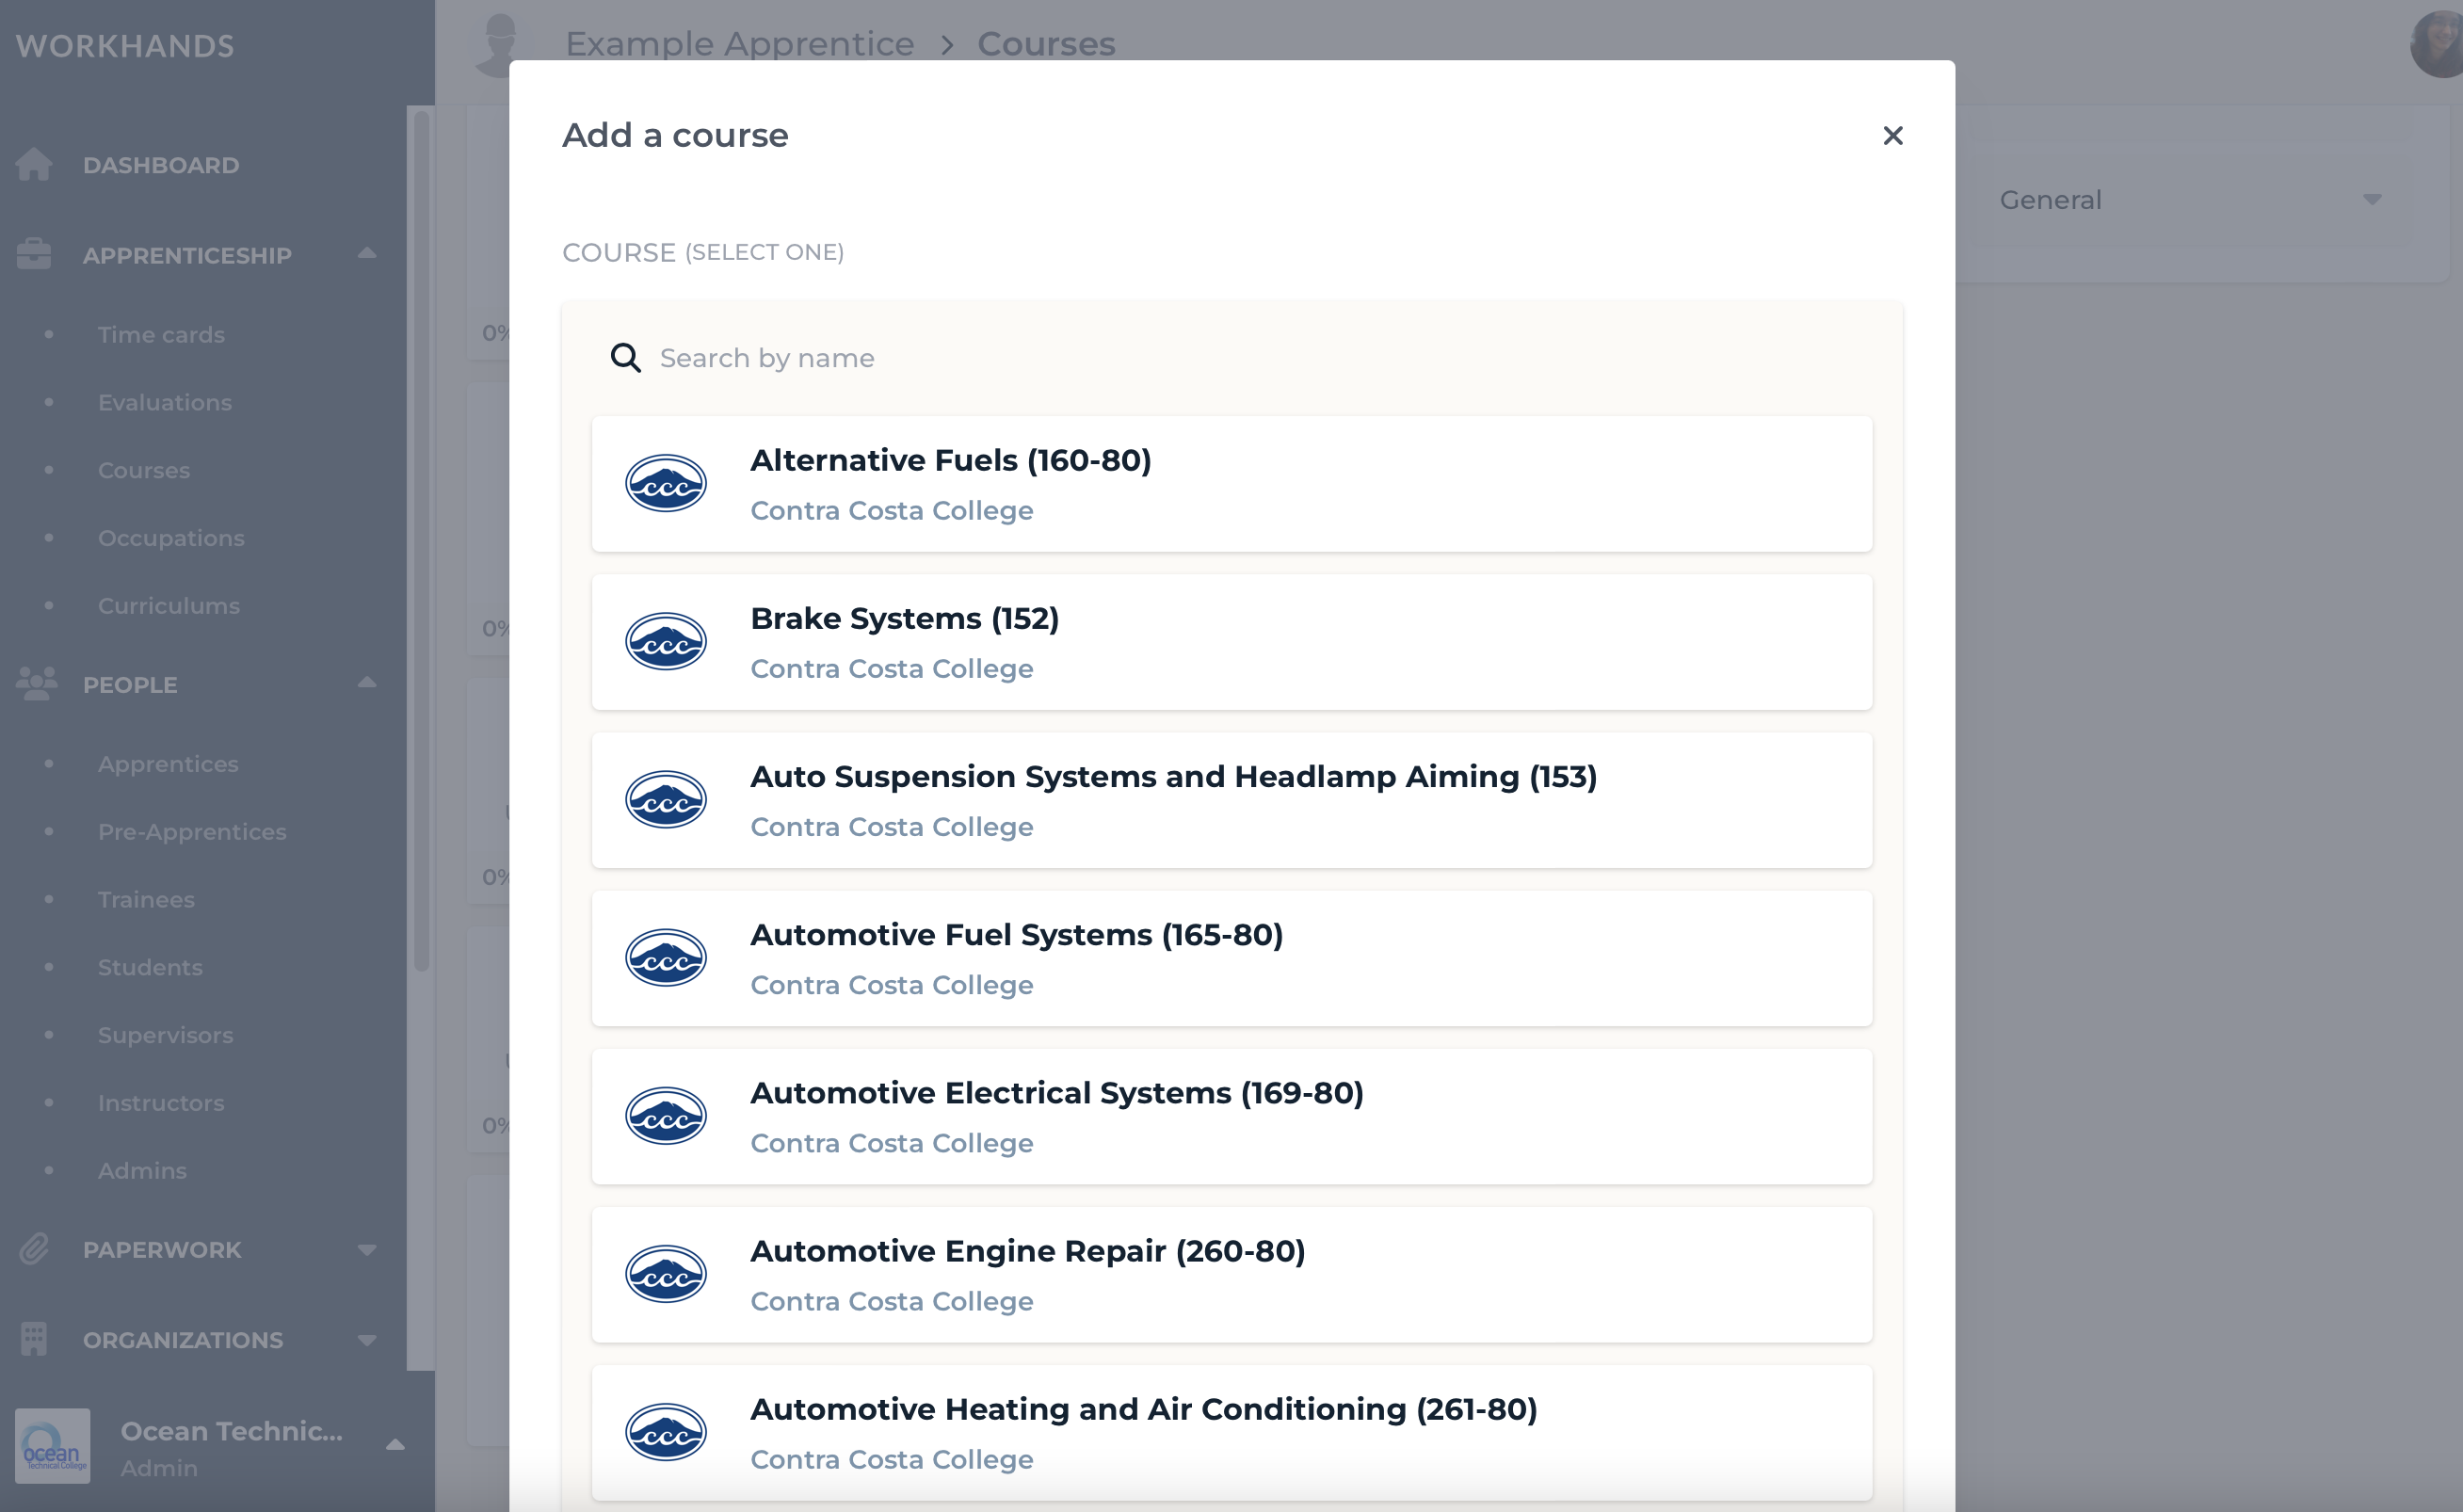Click the Search by name field
This screenshot has width=2463, height=1512.
(1232, 358)
